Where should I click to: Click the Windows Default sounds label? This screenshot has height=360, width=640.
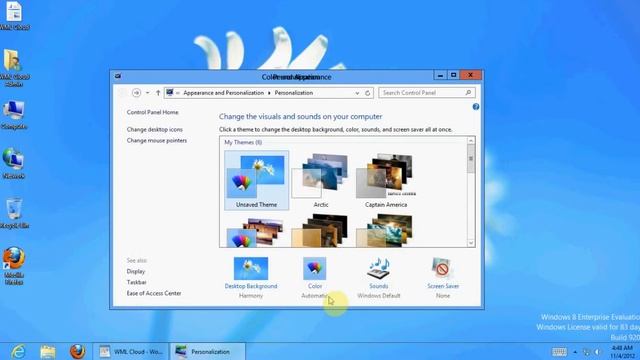(378, 296)
